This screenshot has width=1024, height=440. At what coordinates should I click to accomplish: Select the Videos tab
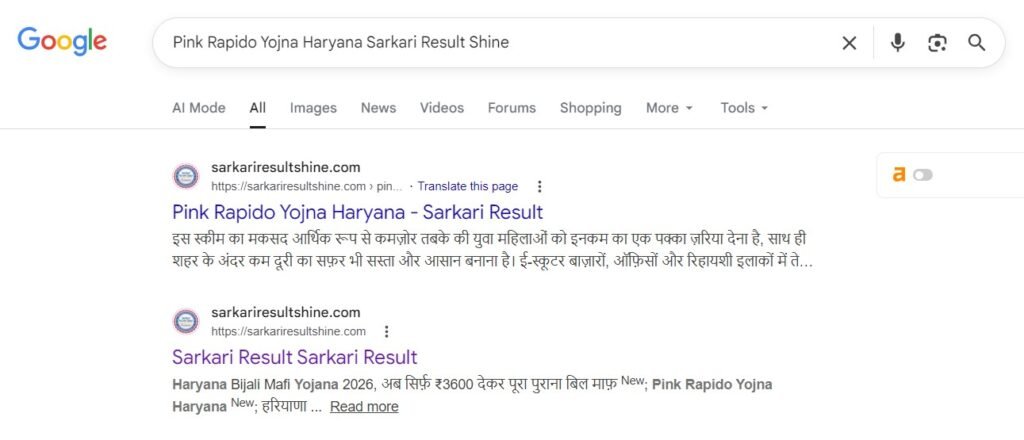441,108
